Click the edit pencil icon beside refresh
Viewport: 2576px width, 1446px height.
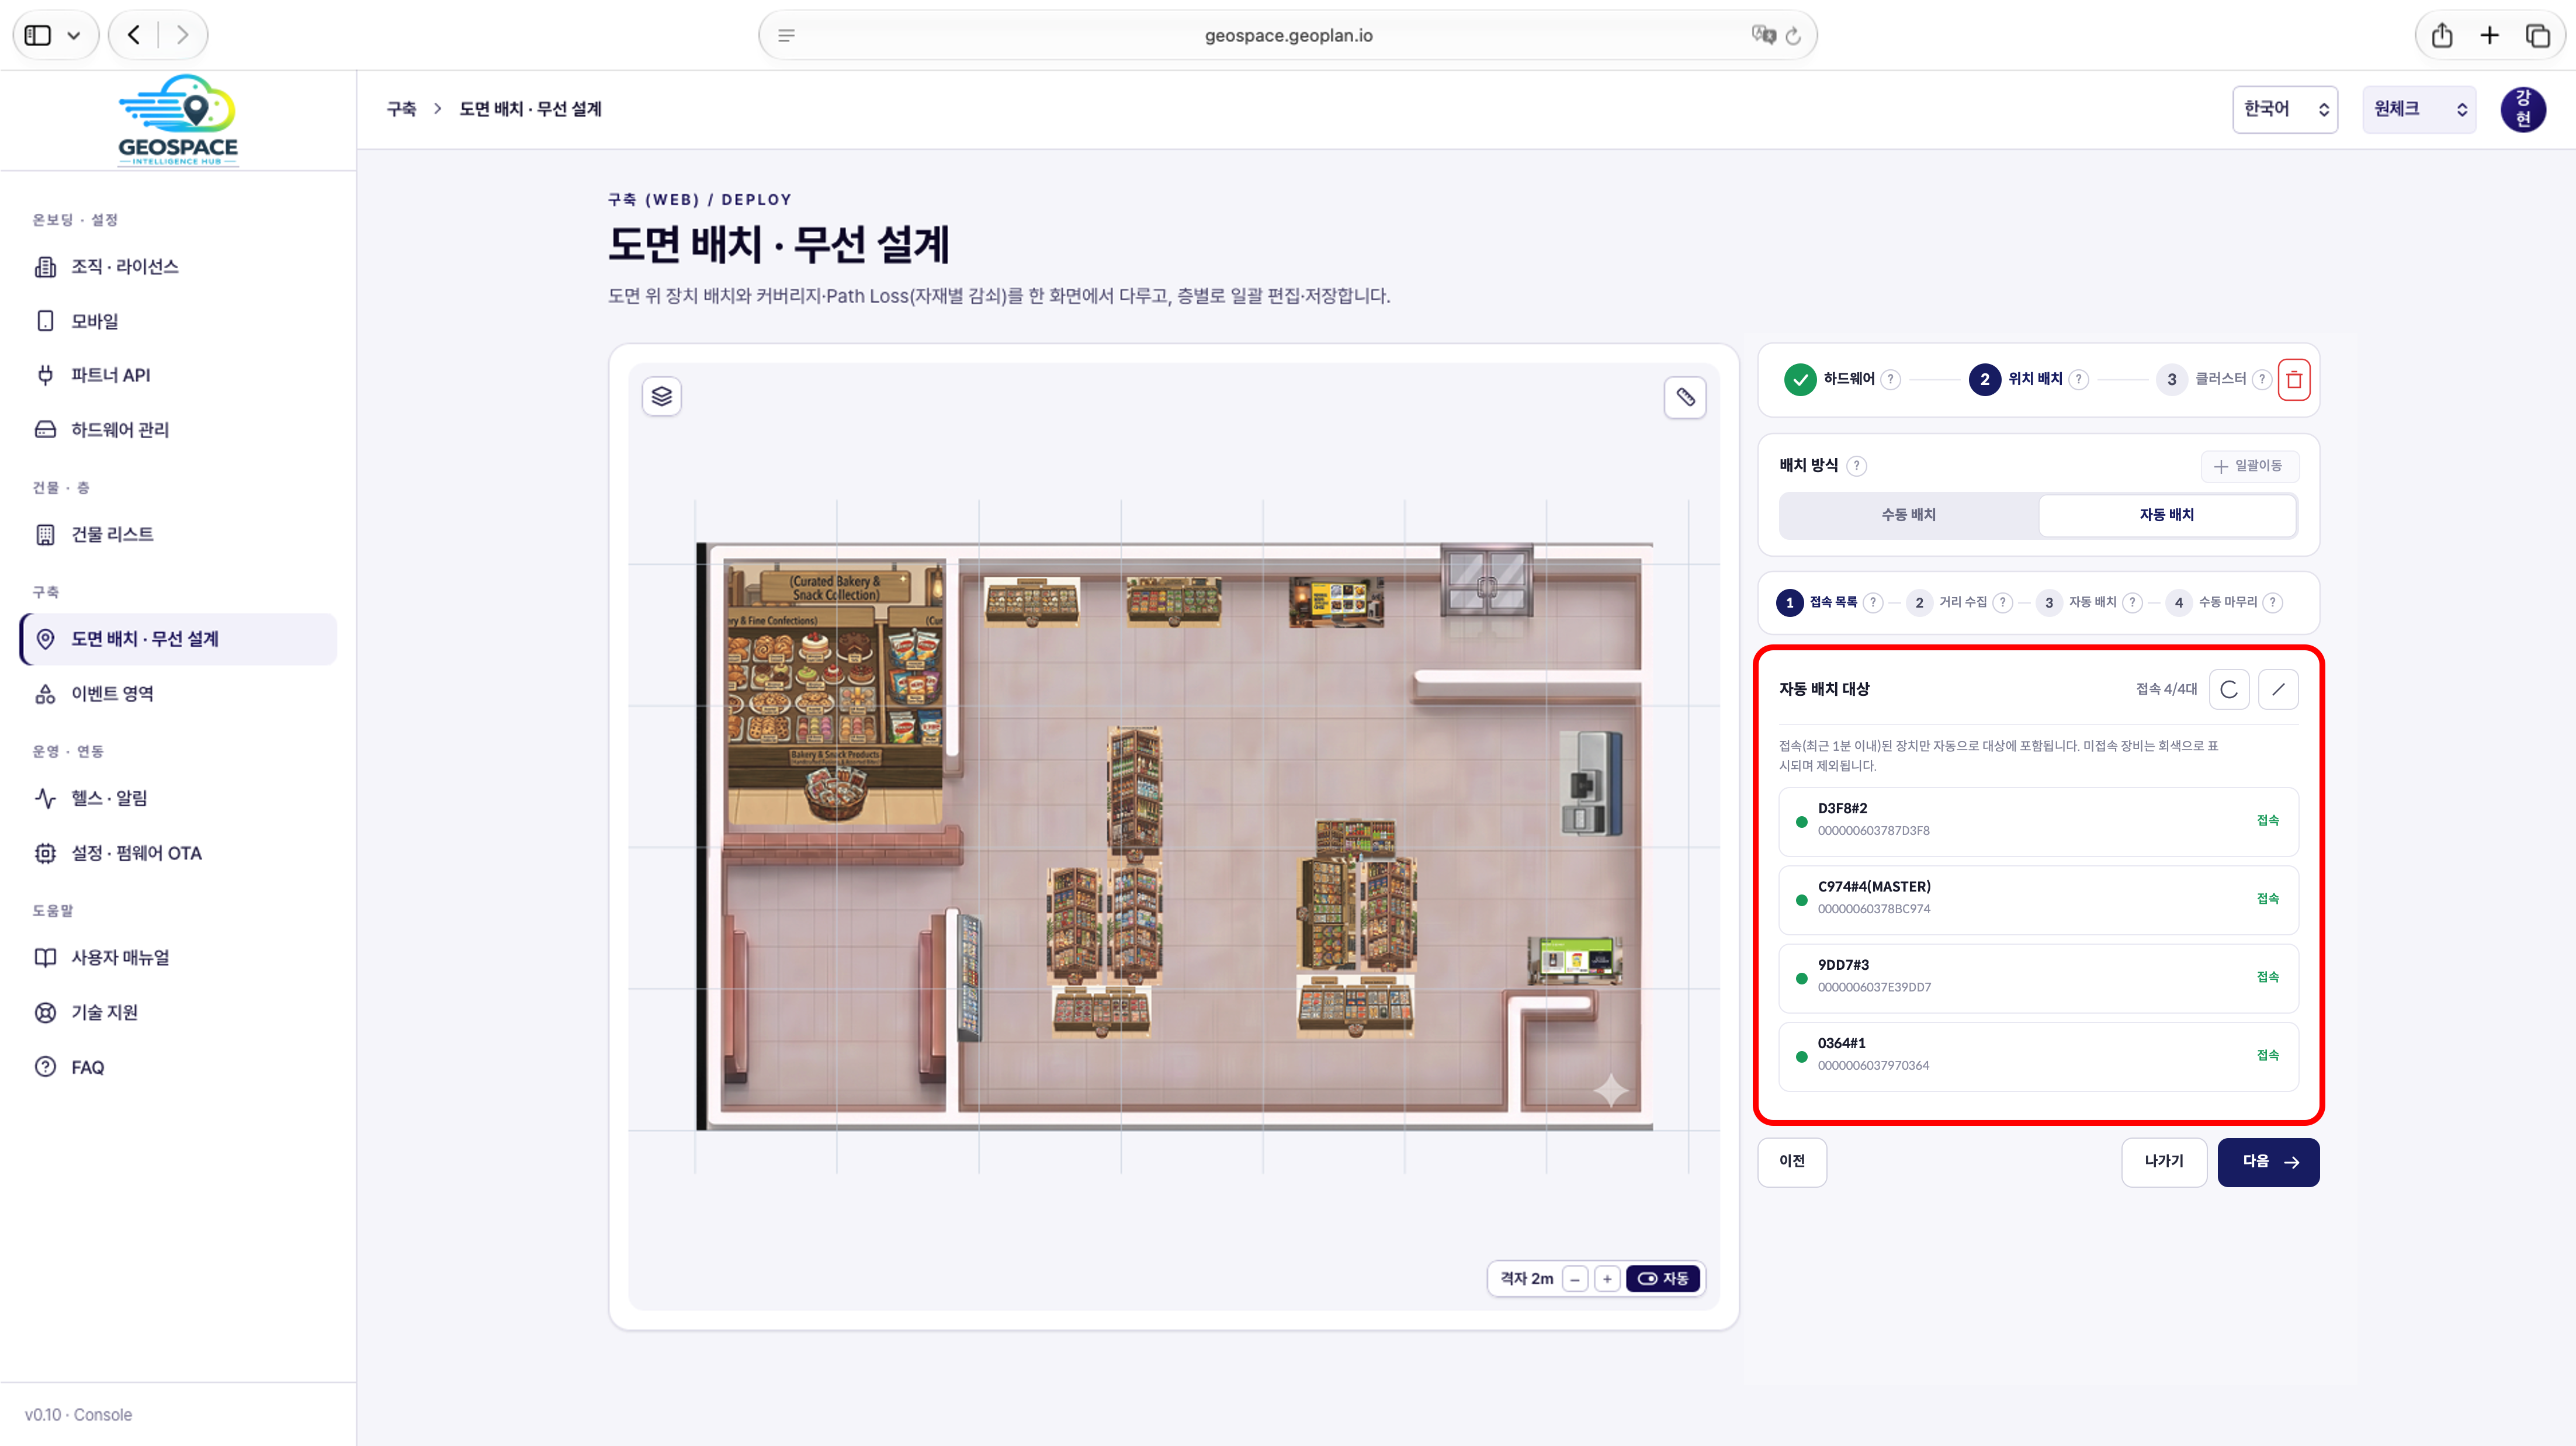click(x=2278, y=690)
